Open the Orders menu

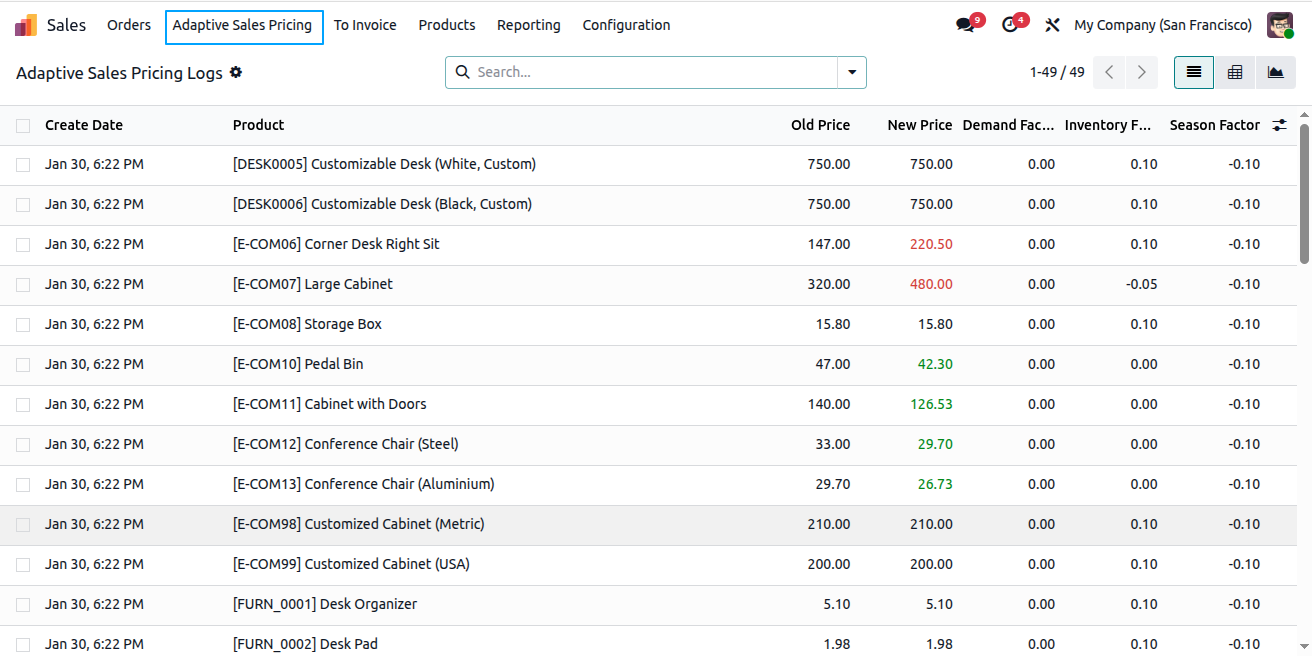[129, 25]
